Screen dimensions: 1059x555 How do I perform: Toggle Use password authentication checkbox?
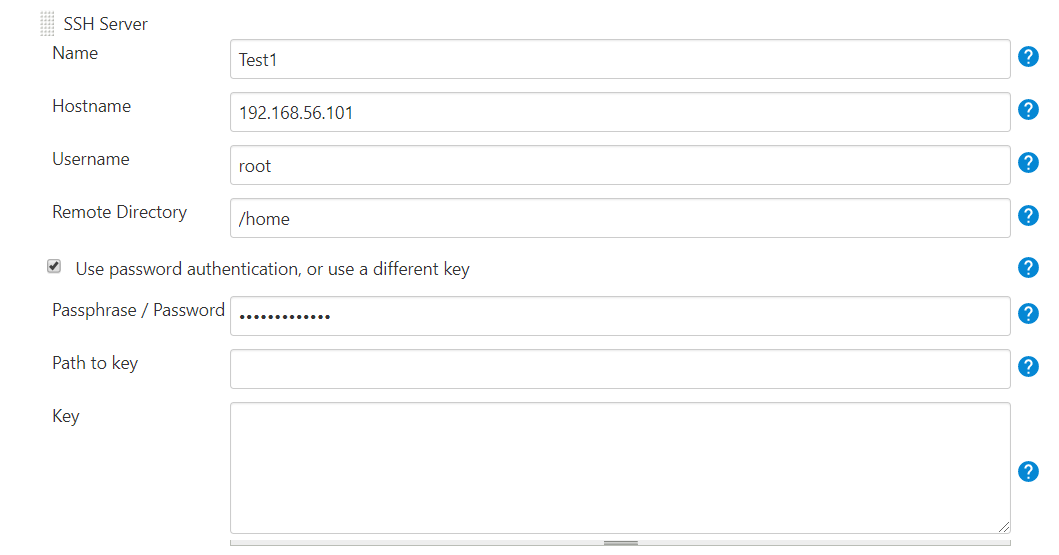[x=54, y=266]
